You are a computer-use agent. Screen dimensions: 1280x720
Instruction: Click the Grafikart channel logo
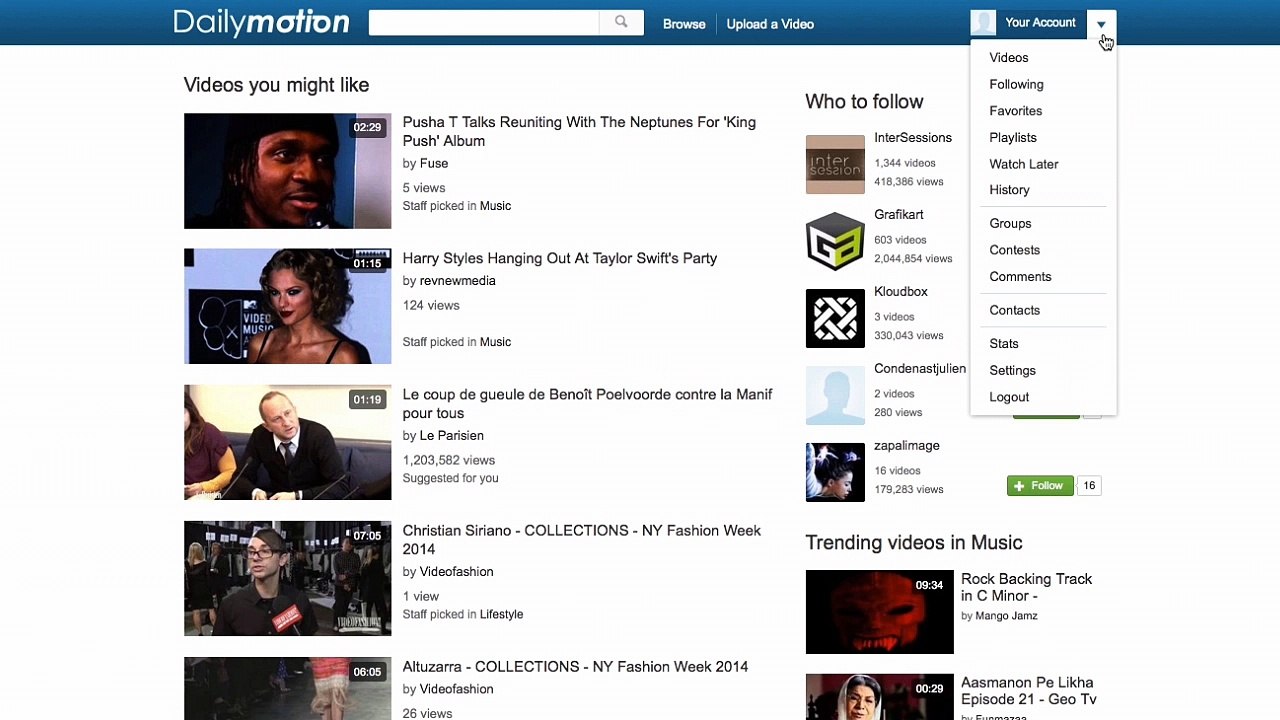point(835,241)
